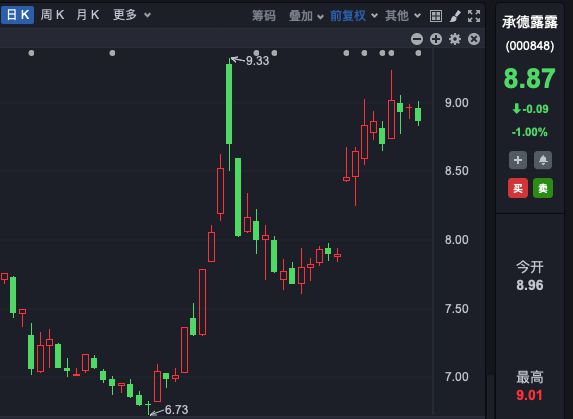
Task: Toggle the 筹码 chip distribution view
Action: pyautogui.click(x=263, y=16)
